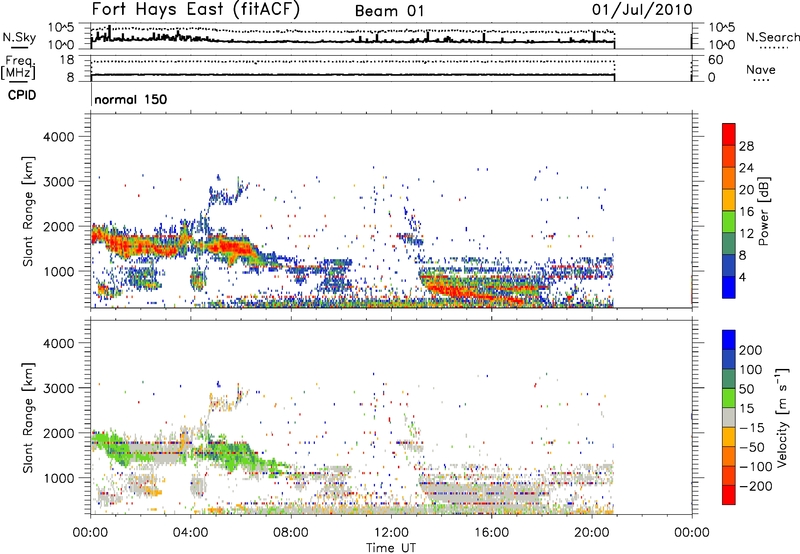Select the 'Freq. [MHz]' axis label

(x=18, y=67)
